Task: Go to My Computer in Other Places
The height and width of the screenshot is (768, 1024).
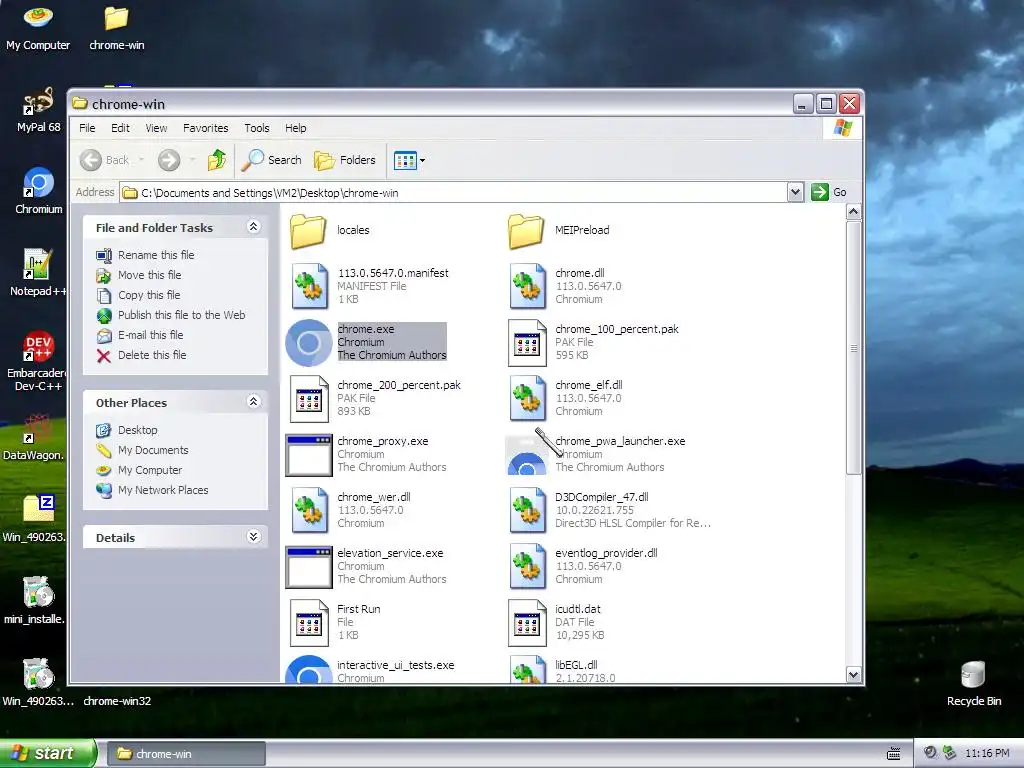Action: point(150,470)
